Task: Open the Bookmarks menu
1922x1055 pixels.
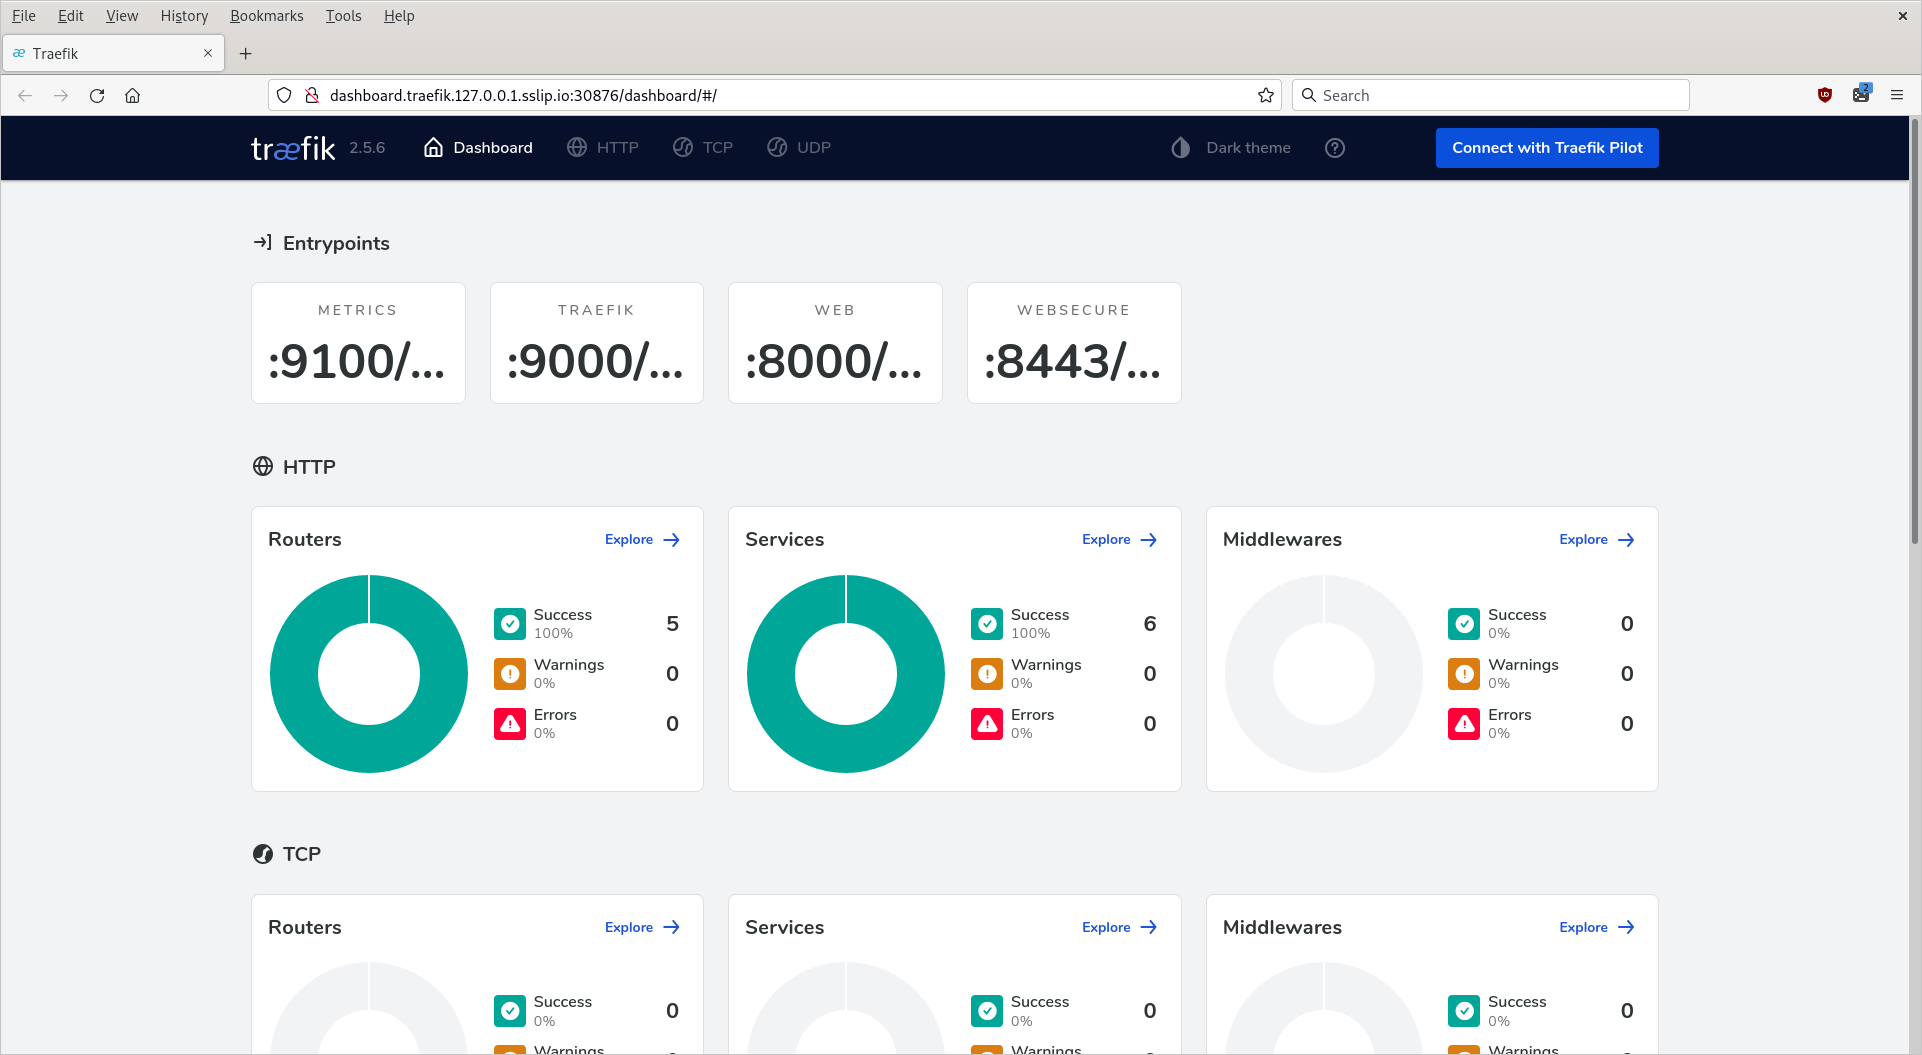Action: 267,16
